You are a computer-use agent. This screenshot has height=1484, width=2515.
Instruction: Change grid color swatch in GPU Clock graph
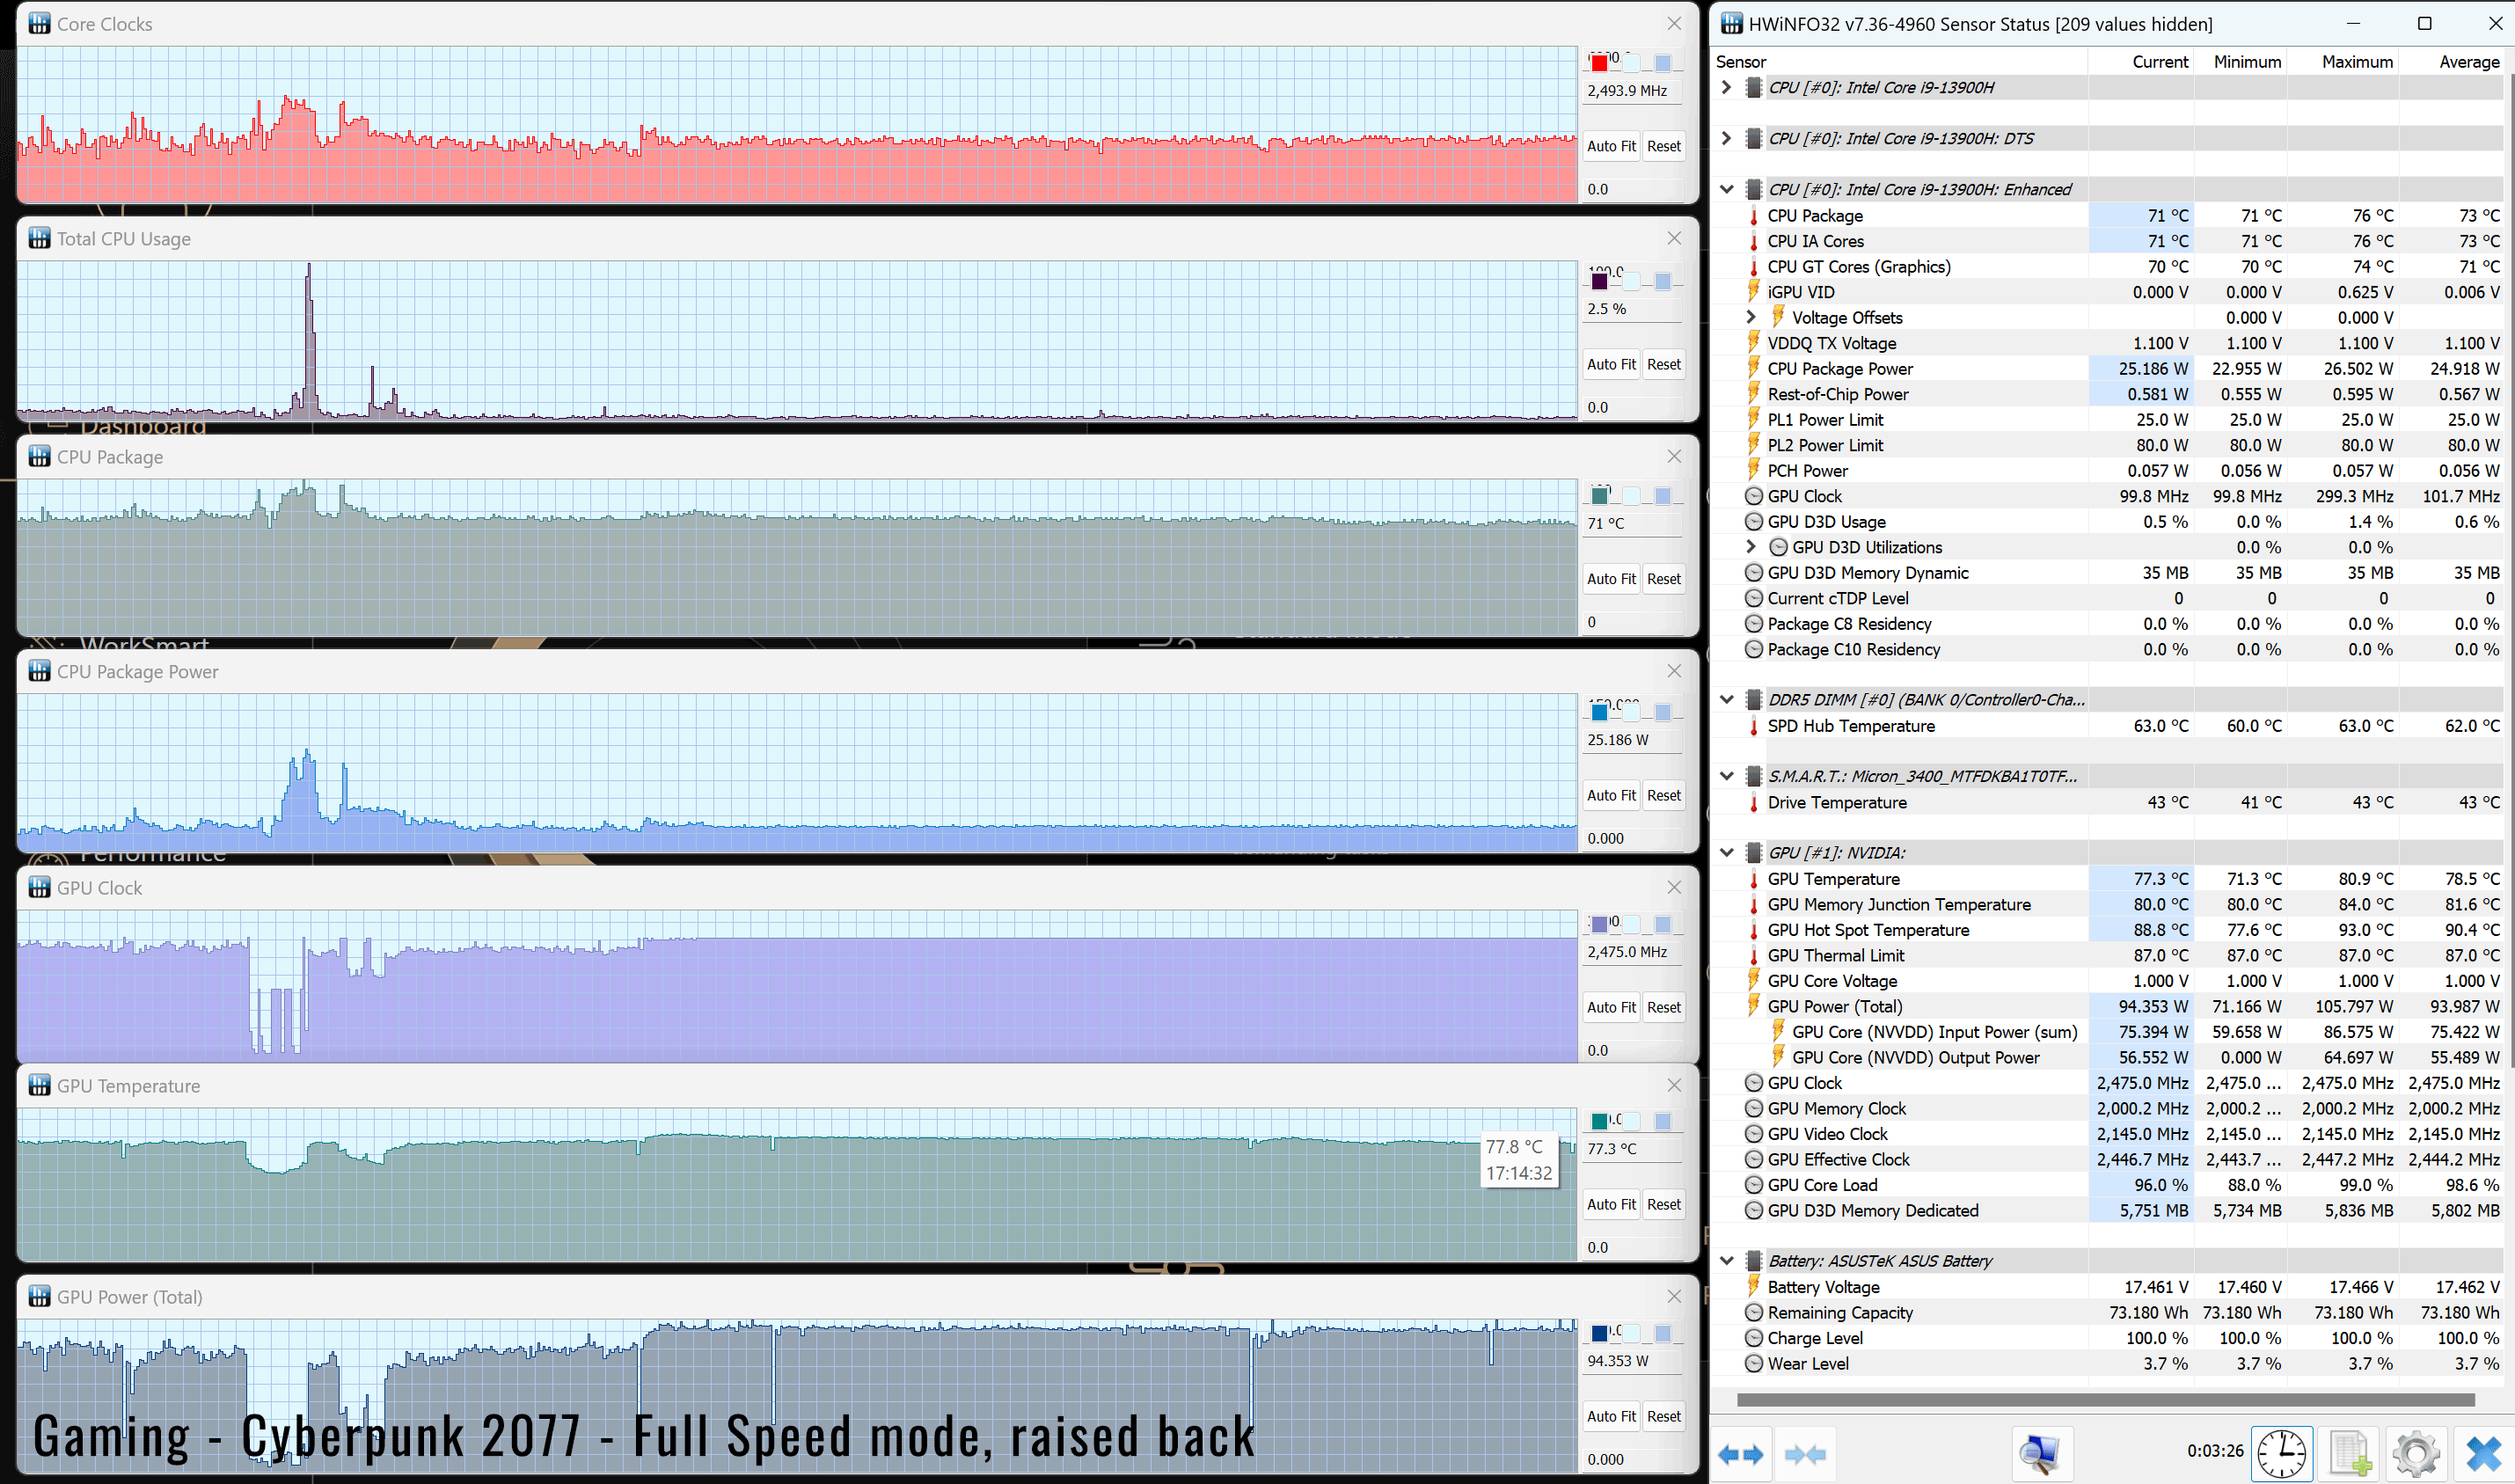click(1662, 924)
